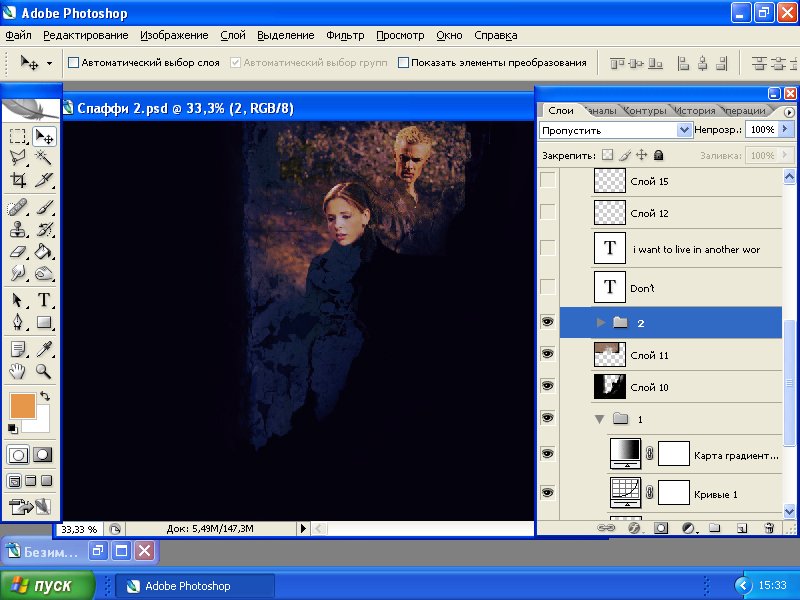Select the Eraser tool

[x=18, y=252]
